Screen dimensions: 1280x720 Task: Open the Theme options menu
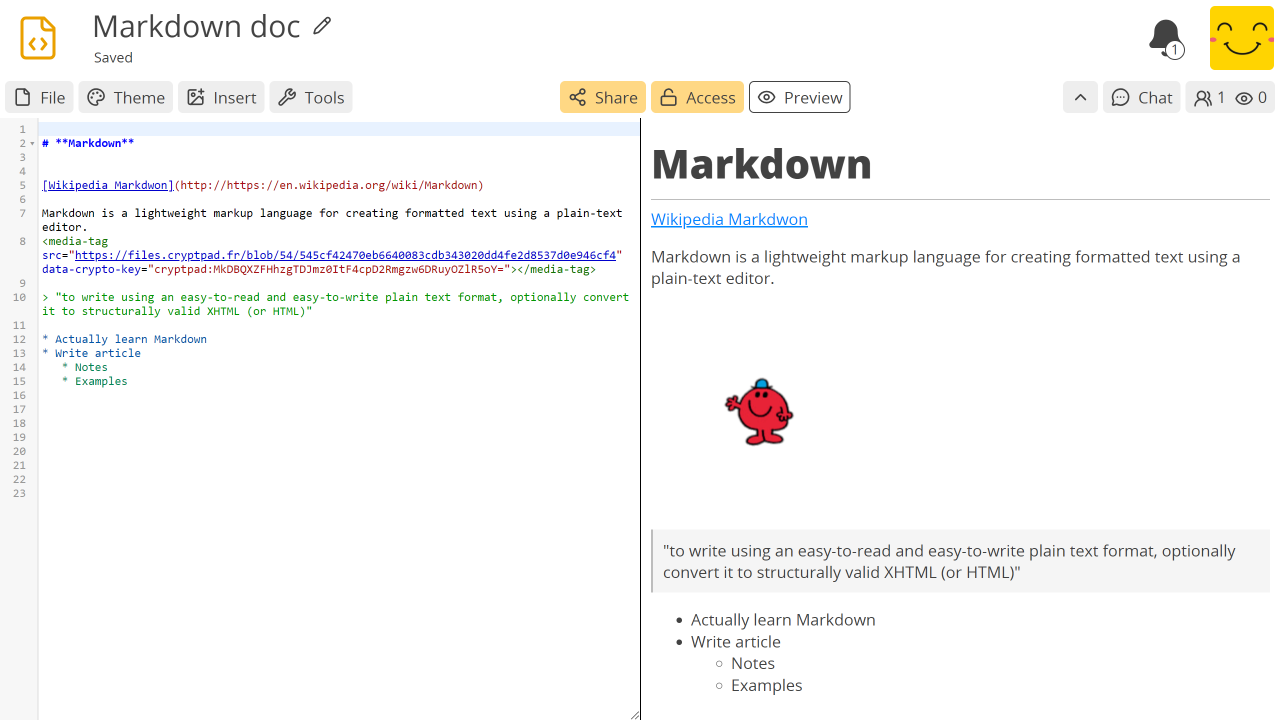coord(125,97)
